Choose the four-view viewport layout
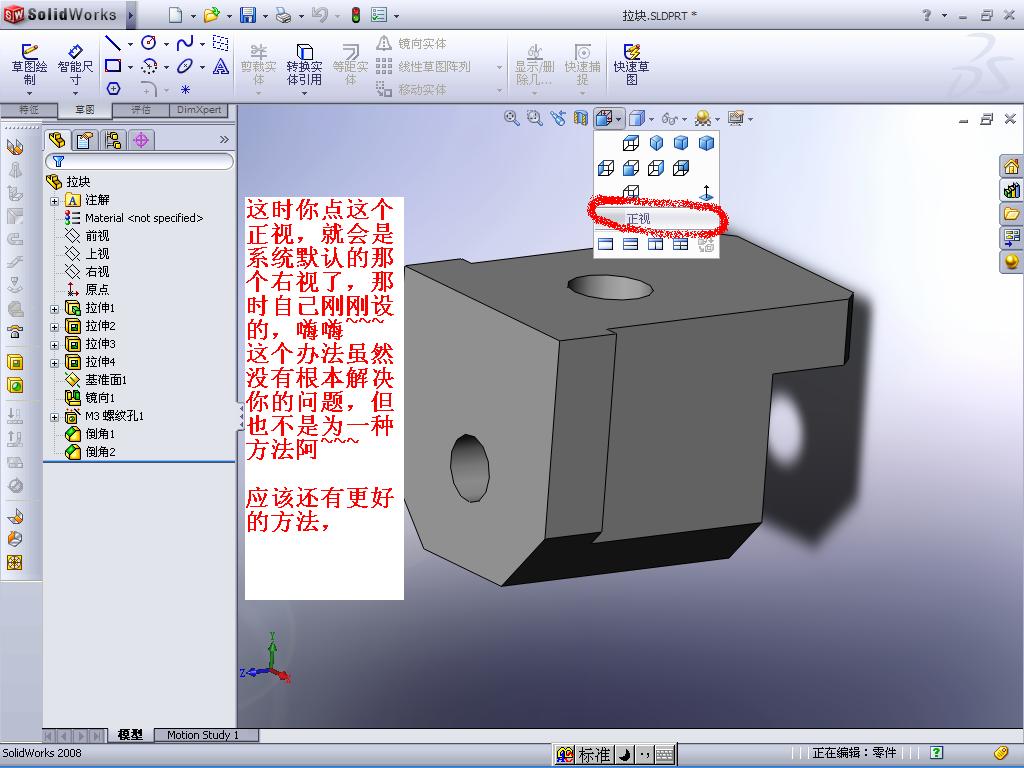The image size is (1024, 768). [x=680, y=244]
